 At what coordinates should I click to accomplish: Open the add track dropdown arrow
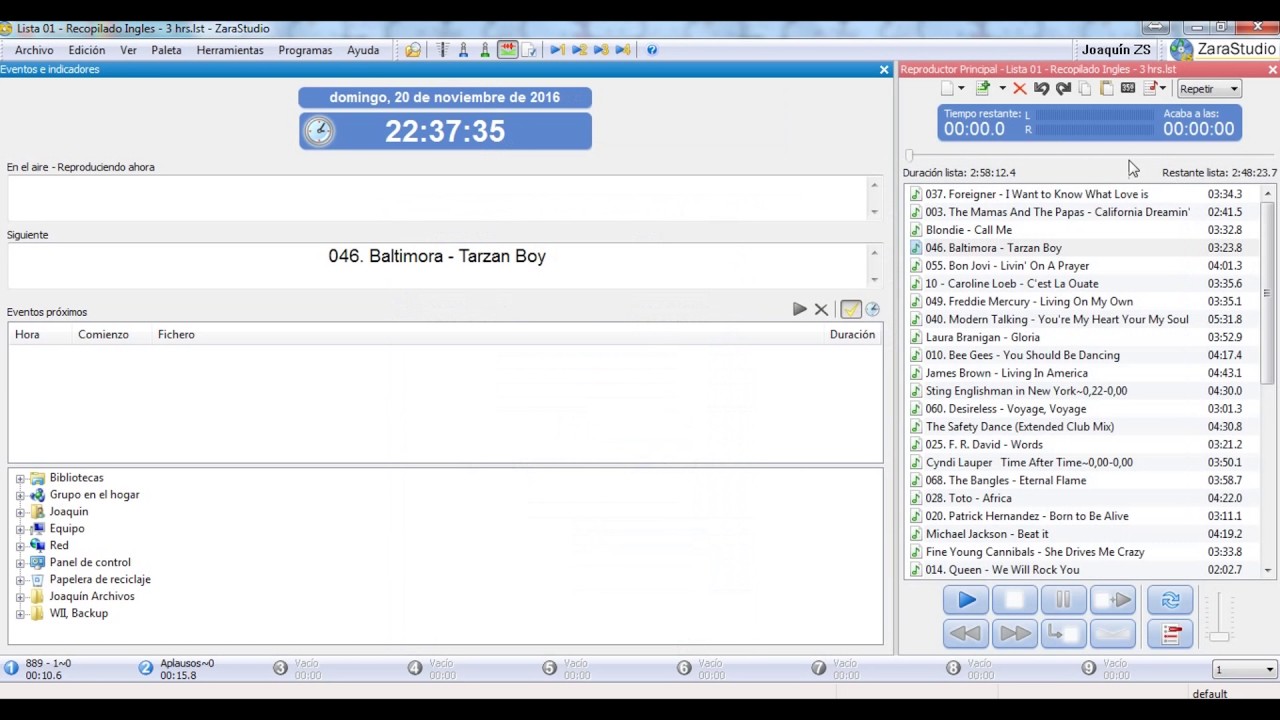(1003, 89)
